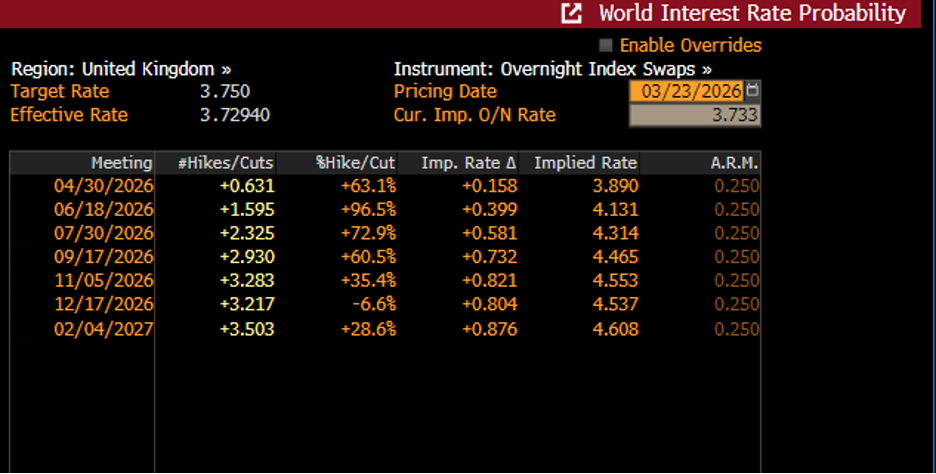Click the pop-out icon beside World Interest Rate Probability
Screen dimensions: 936x474
point(572,14)
